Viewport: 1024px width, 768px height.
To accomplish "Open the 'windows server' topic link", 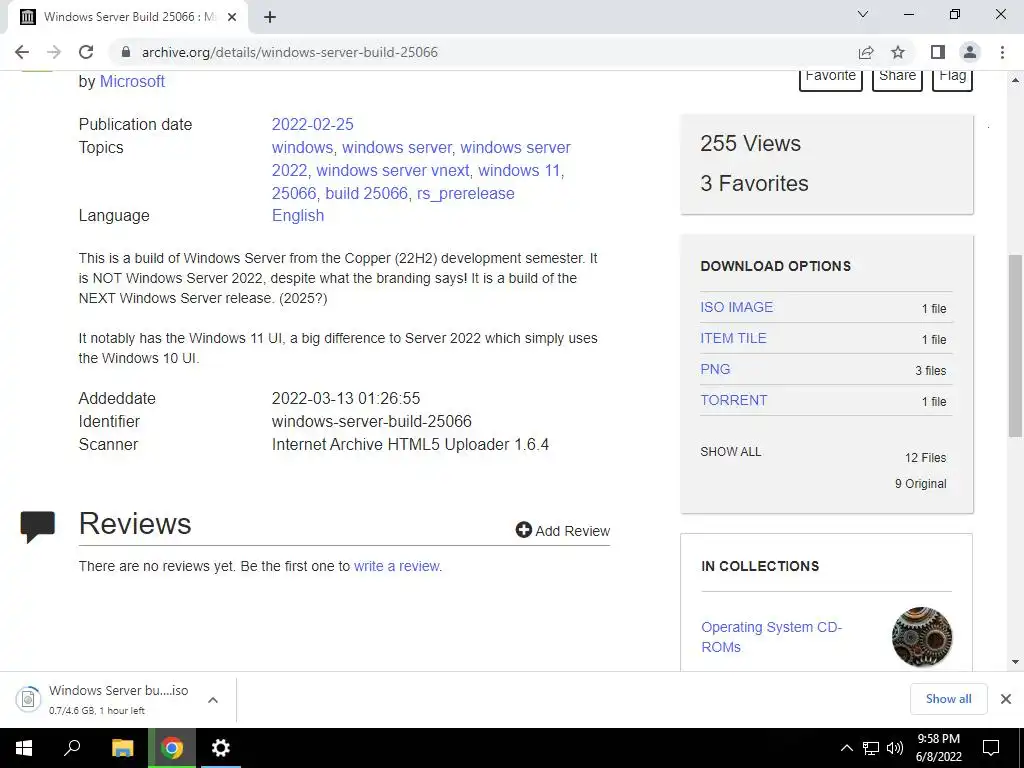I will point(396,148).
